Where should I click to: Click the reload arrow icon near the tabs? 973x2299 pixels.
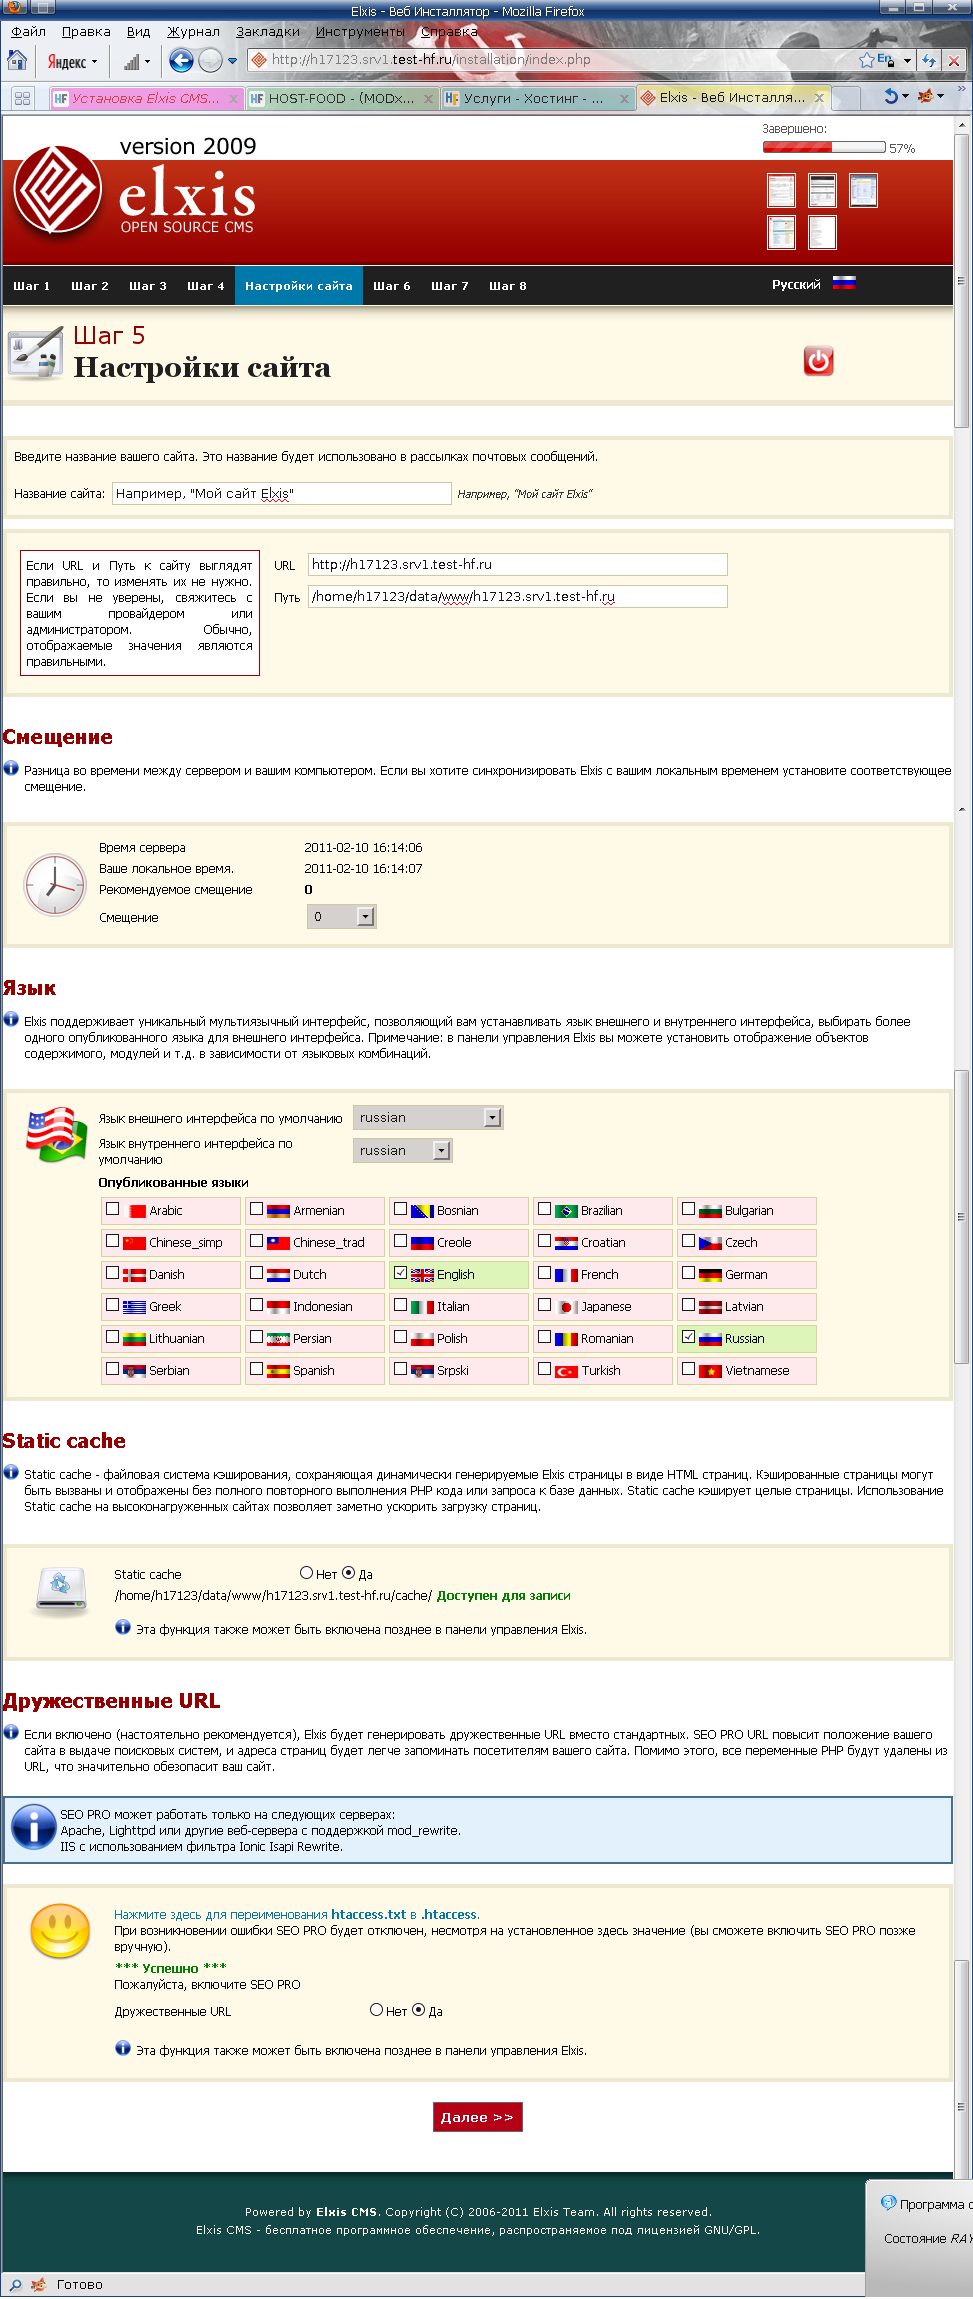891,97
